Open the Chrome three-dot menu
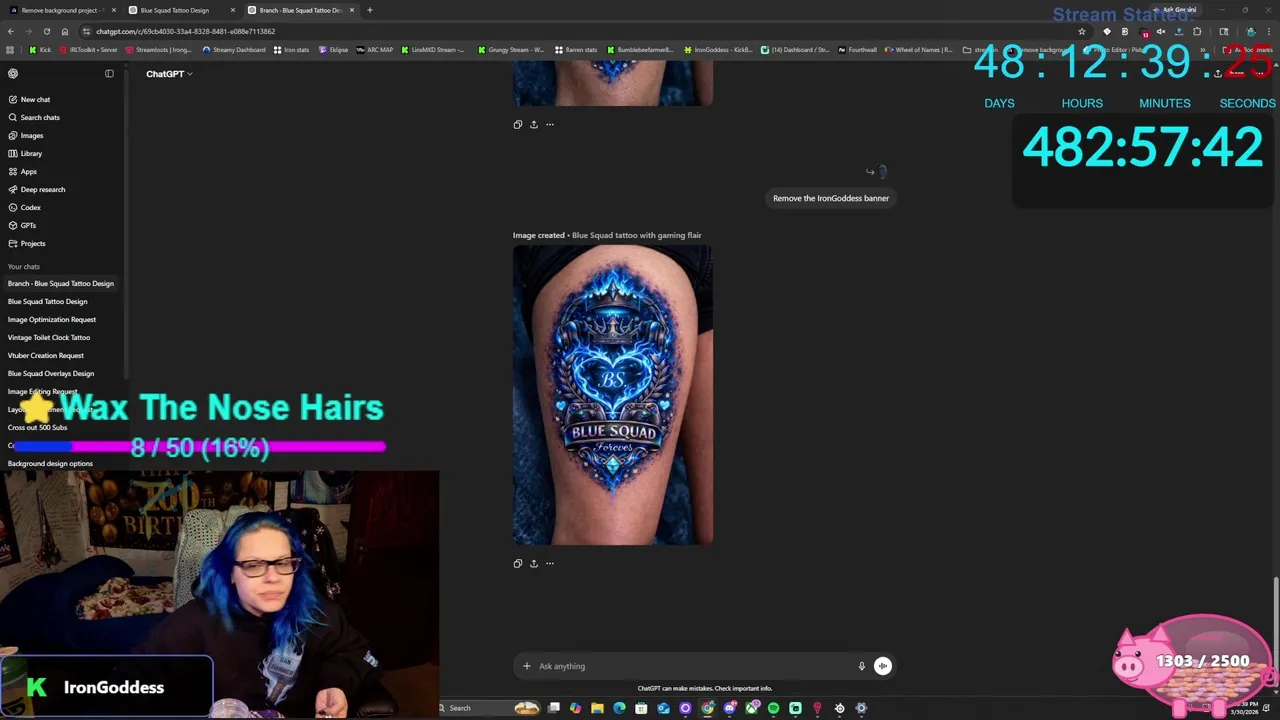 pyautogui.click(x=1268, y=31)
